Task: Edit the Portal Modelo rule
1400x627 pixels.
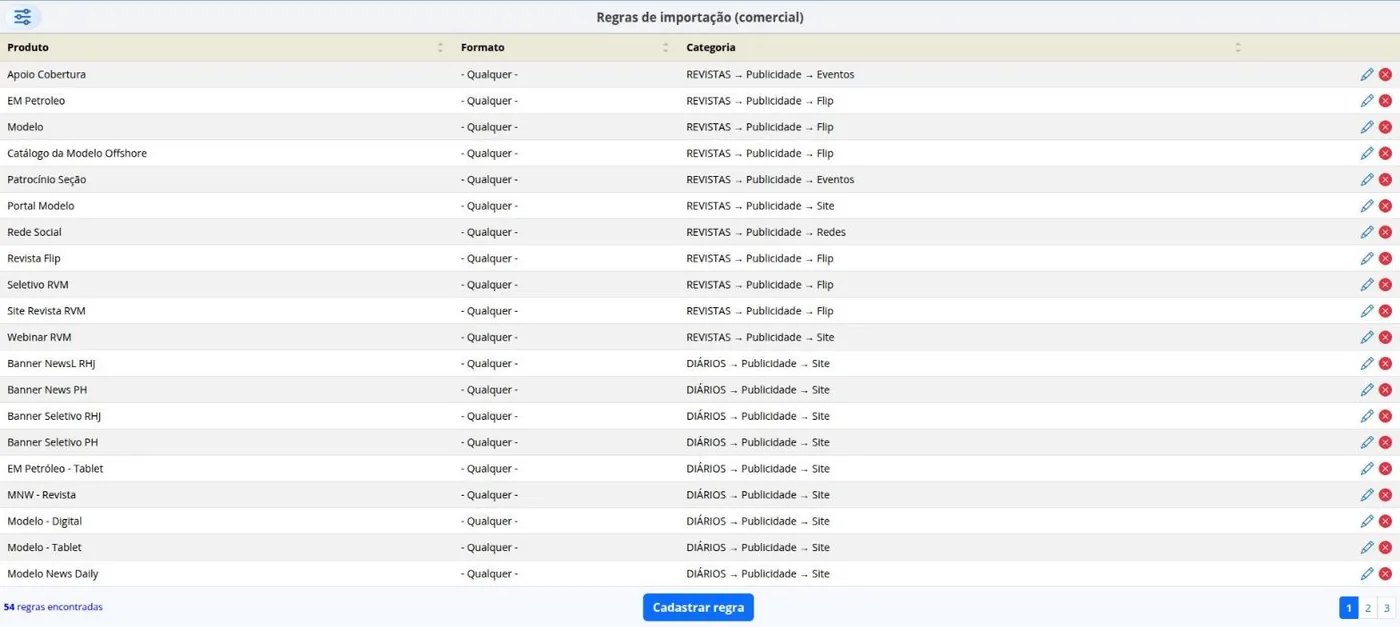Action: point(1367,205)
